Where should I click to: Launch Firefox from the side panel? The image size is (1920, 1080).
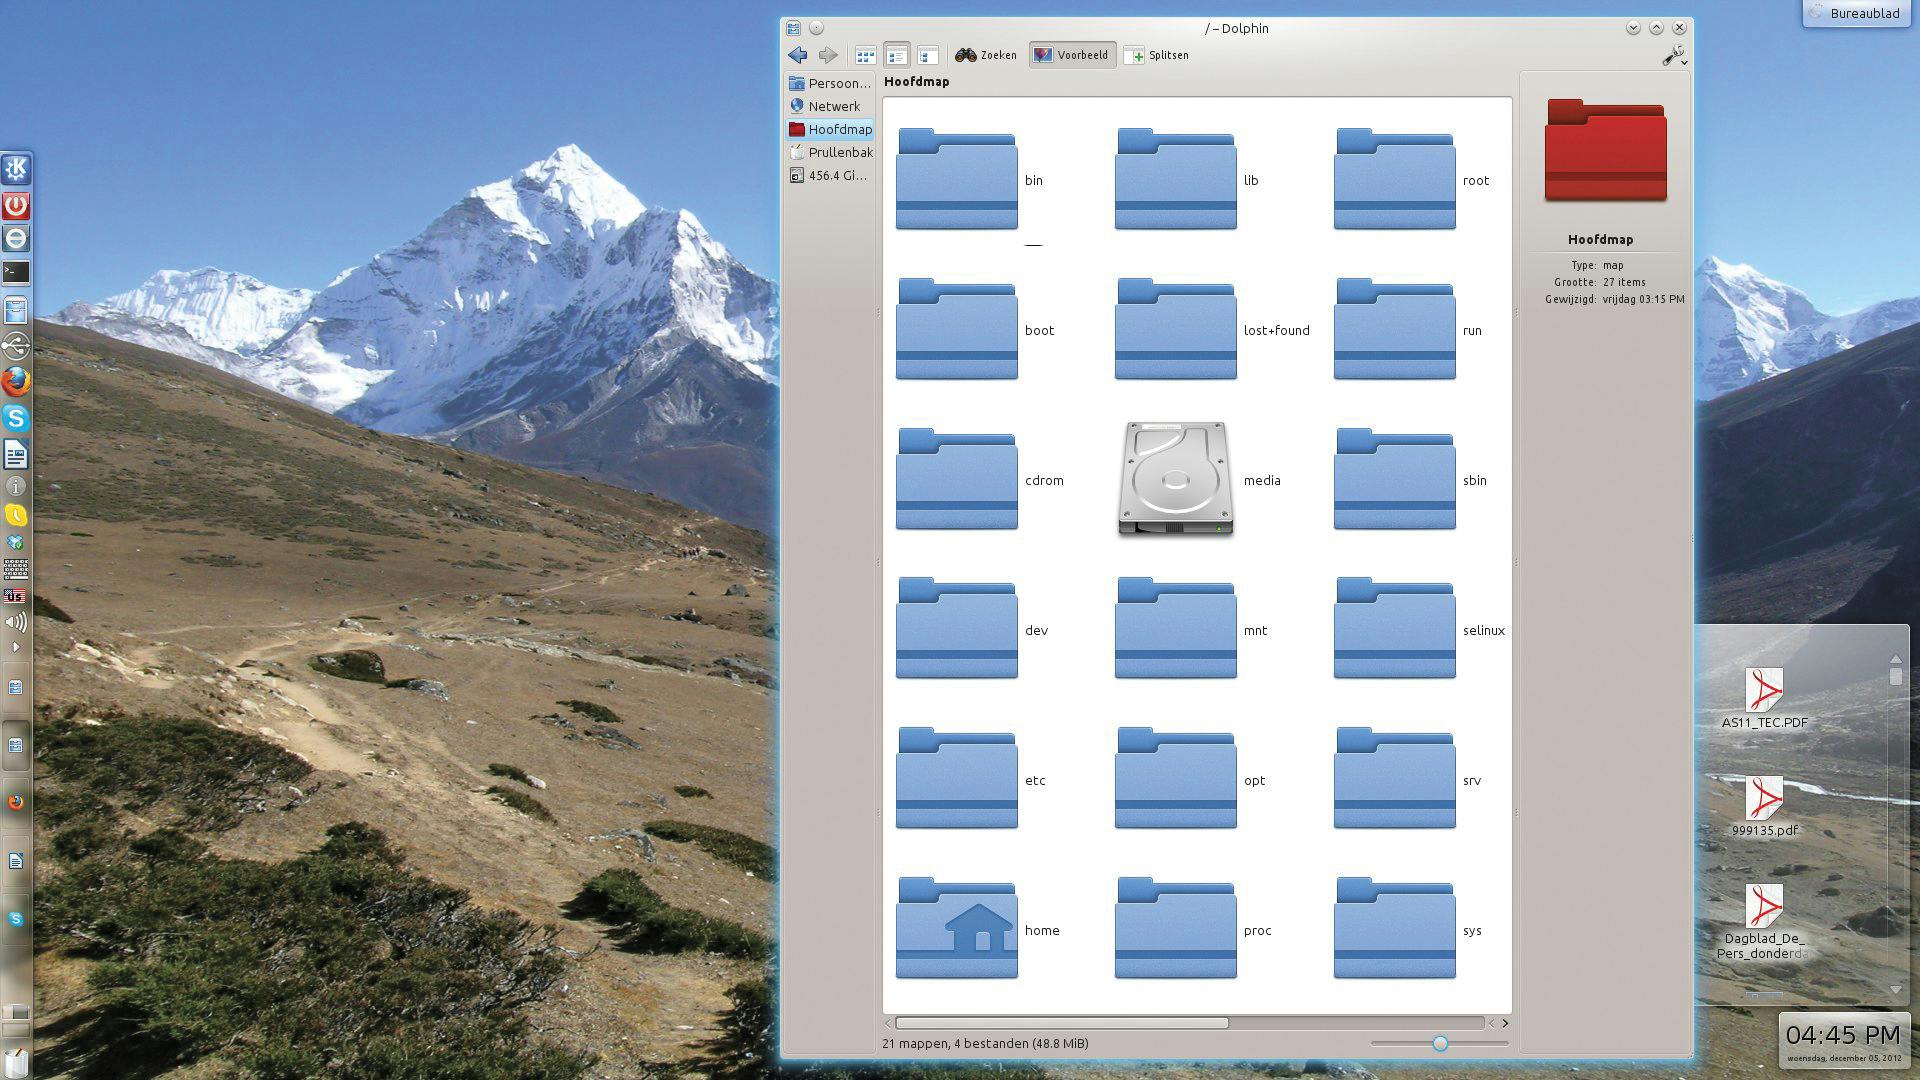tap(16, 382)
